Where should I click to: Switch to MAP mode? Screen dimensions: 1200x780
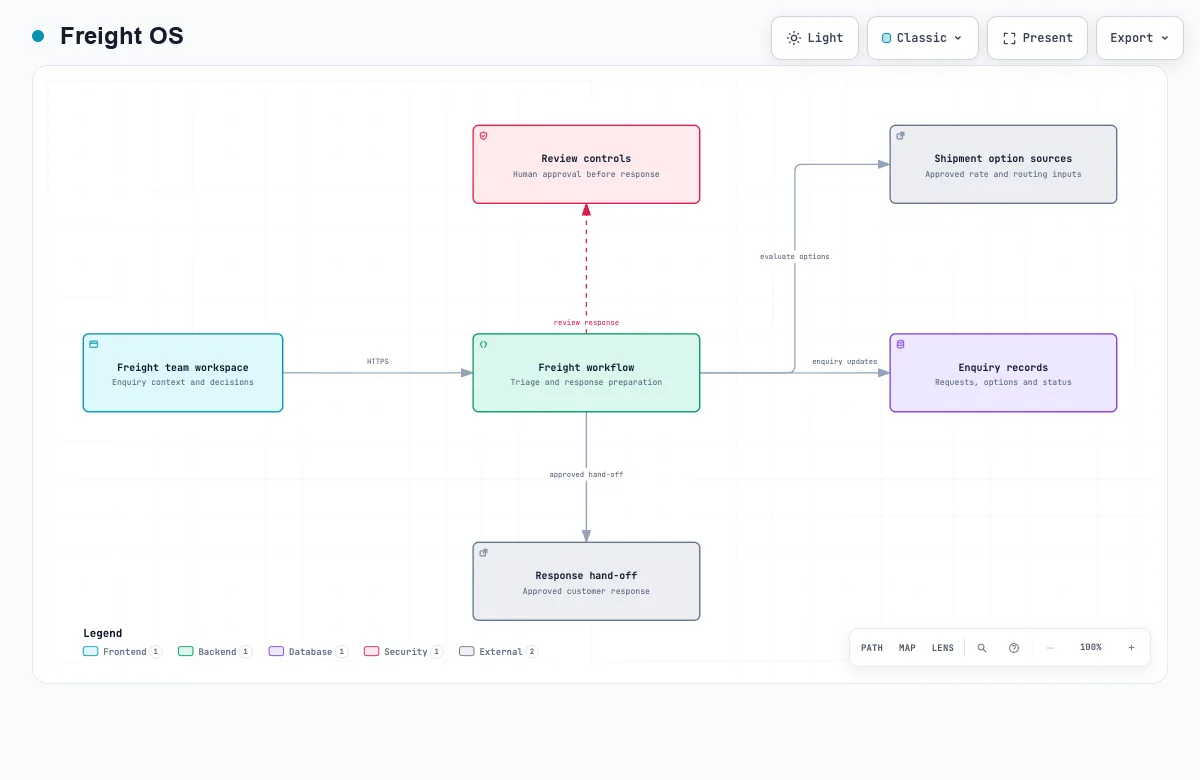coord(907,648)
